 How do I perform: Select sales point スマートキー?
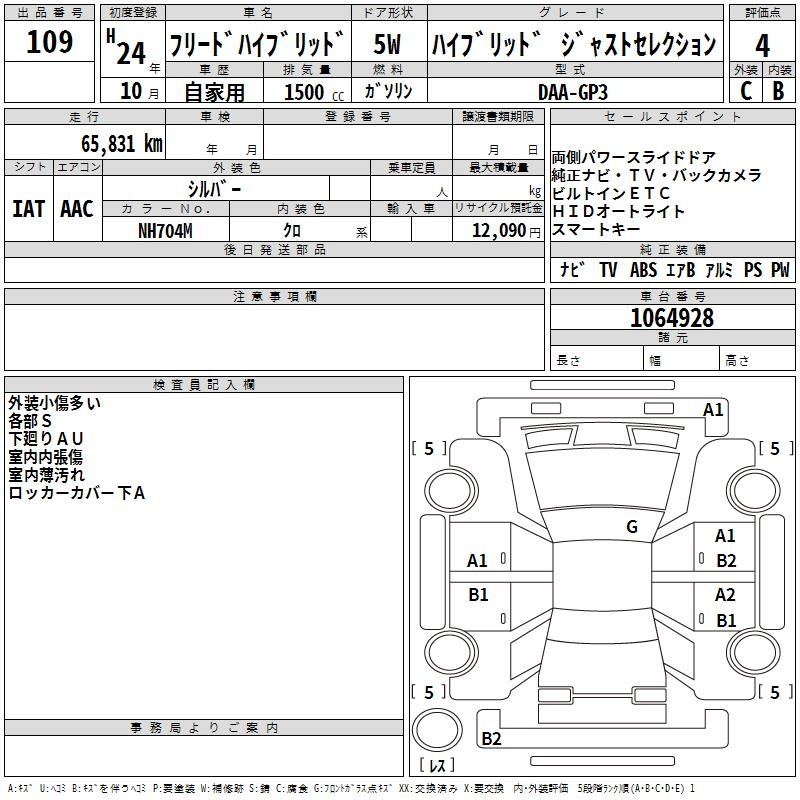pos(596,229)
